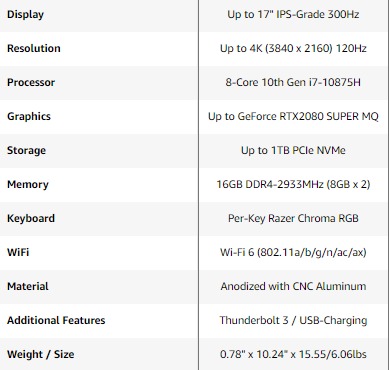Image resolution: width=389 pixels, height=370 pixels.
Task: Select the 'Up to 1TB PCIe NVMe' value
Action: [293, 150]
